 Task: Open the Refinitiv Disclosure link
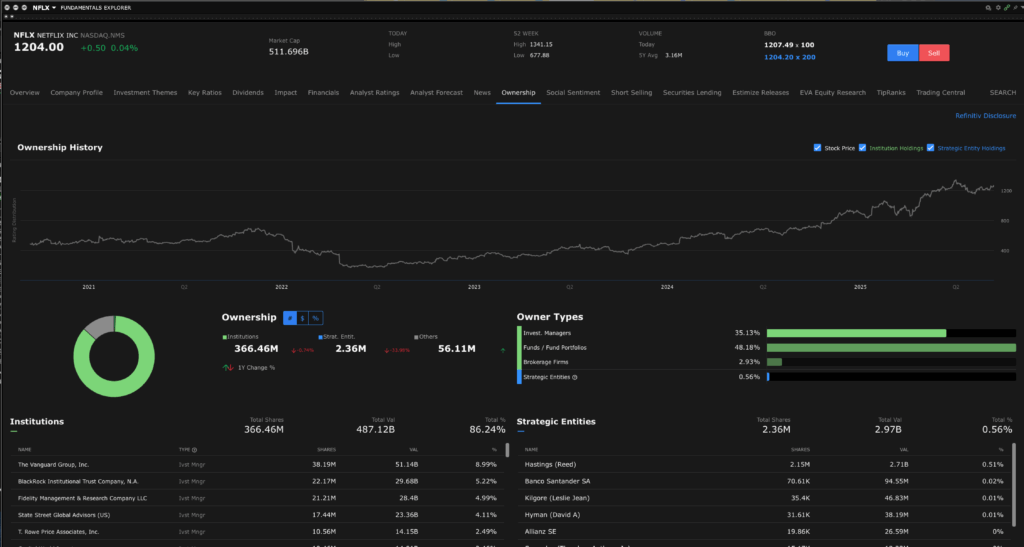pos(985,116)
